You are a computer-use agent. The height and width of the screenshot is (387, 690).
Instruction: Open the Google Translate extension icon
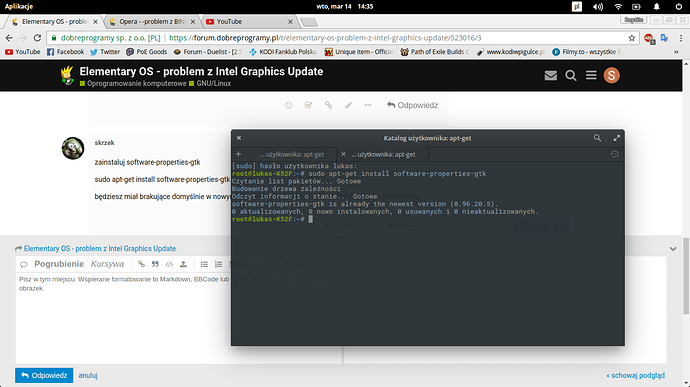(x=664, y=38)
